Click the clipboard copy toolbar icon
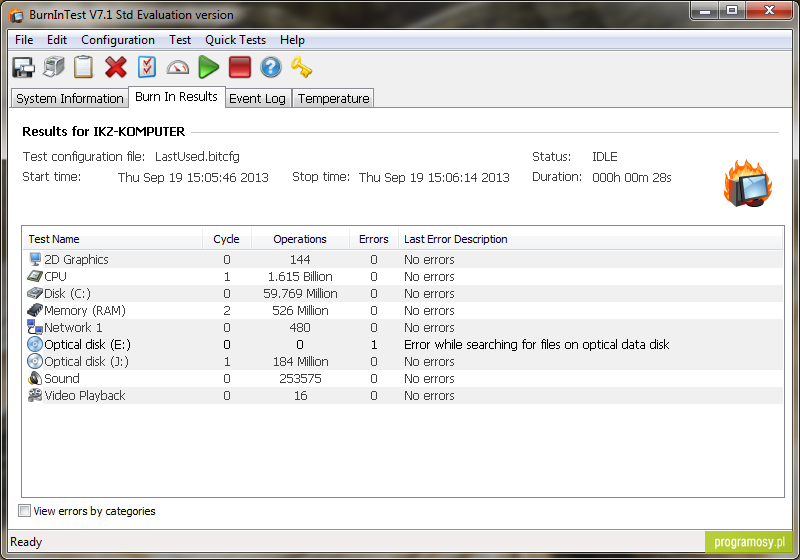This screenshot has height=560, width=800. click(84, 67)
